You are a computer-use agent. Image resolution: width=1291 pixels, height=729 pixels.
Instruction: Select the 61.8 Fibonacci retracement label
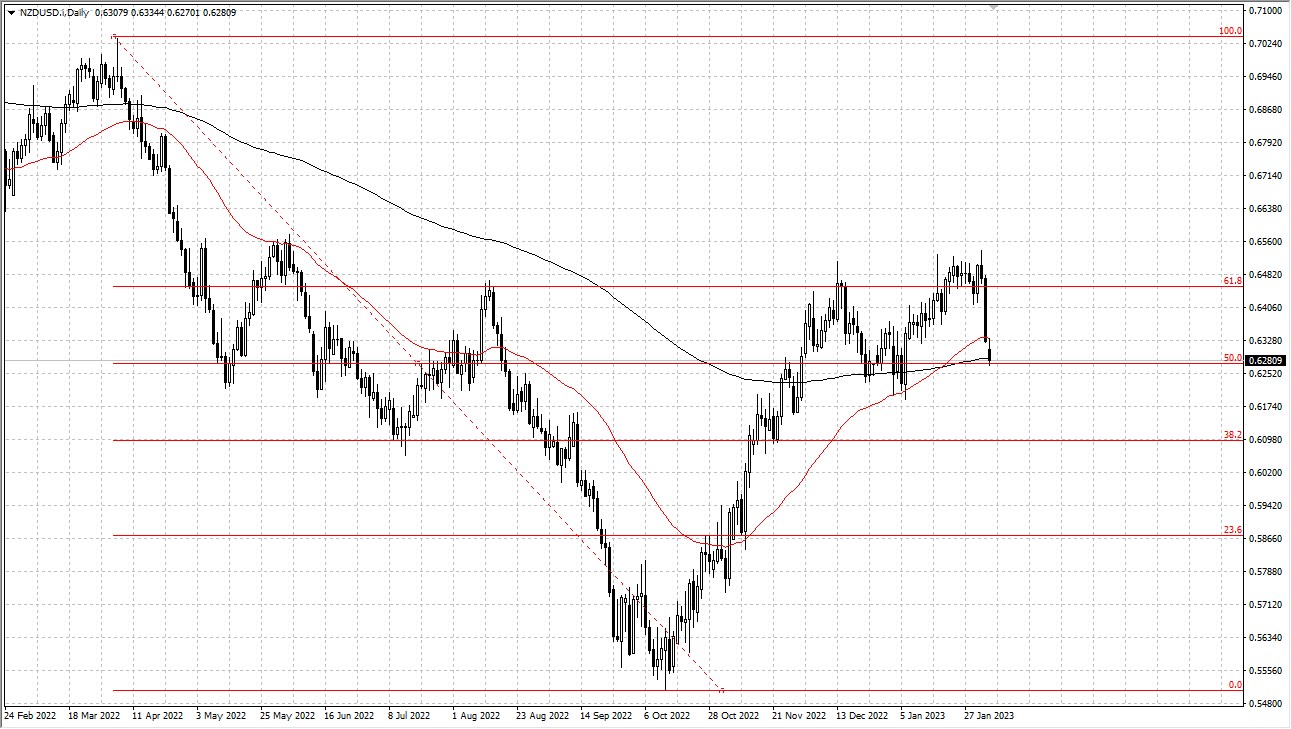[1231, 281]
